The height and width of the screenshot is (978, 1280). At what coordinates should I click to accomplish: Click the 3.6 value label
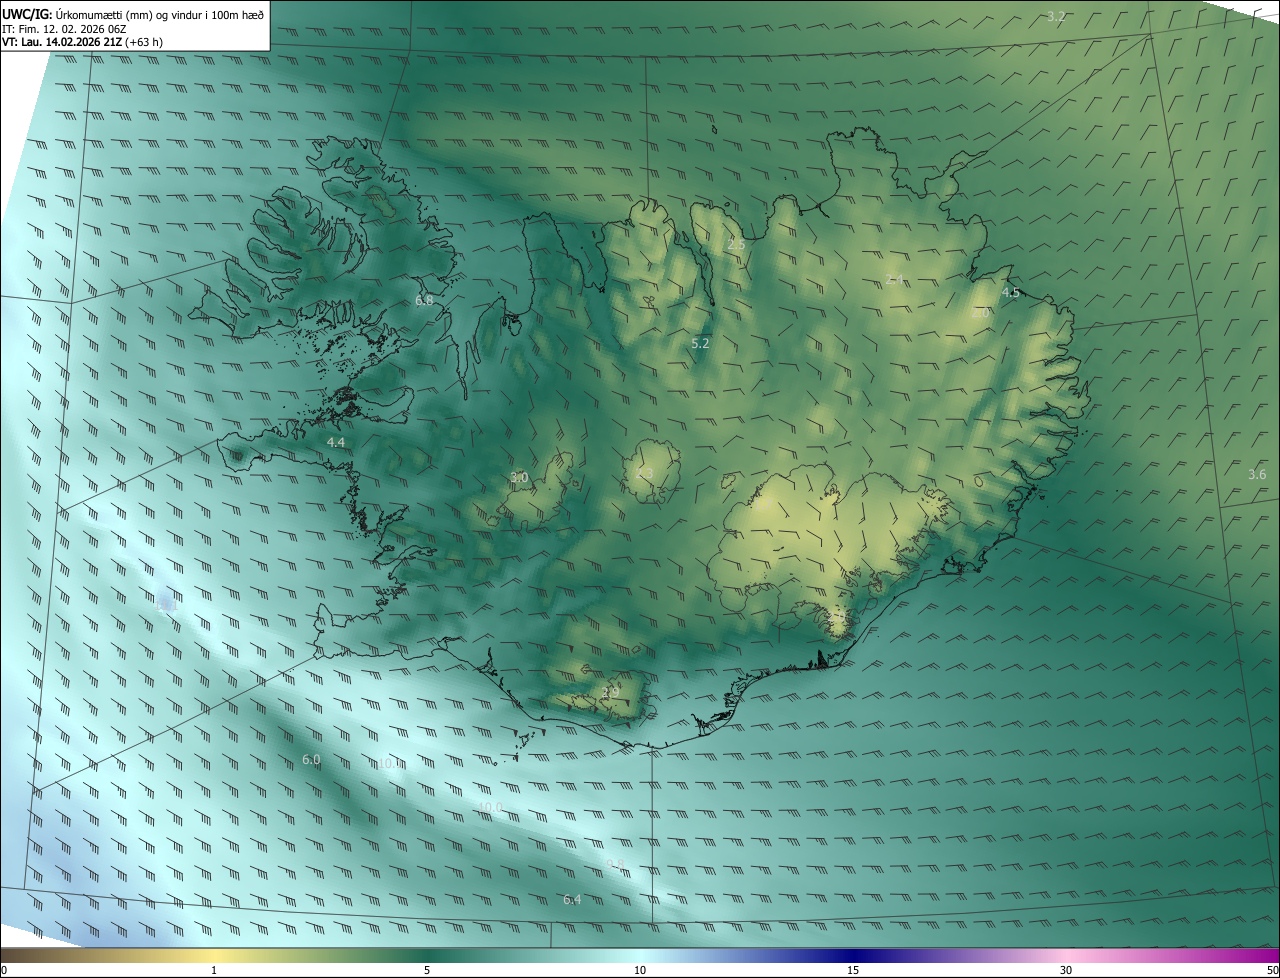pyautogui.click(x=1257, y=474)
